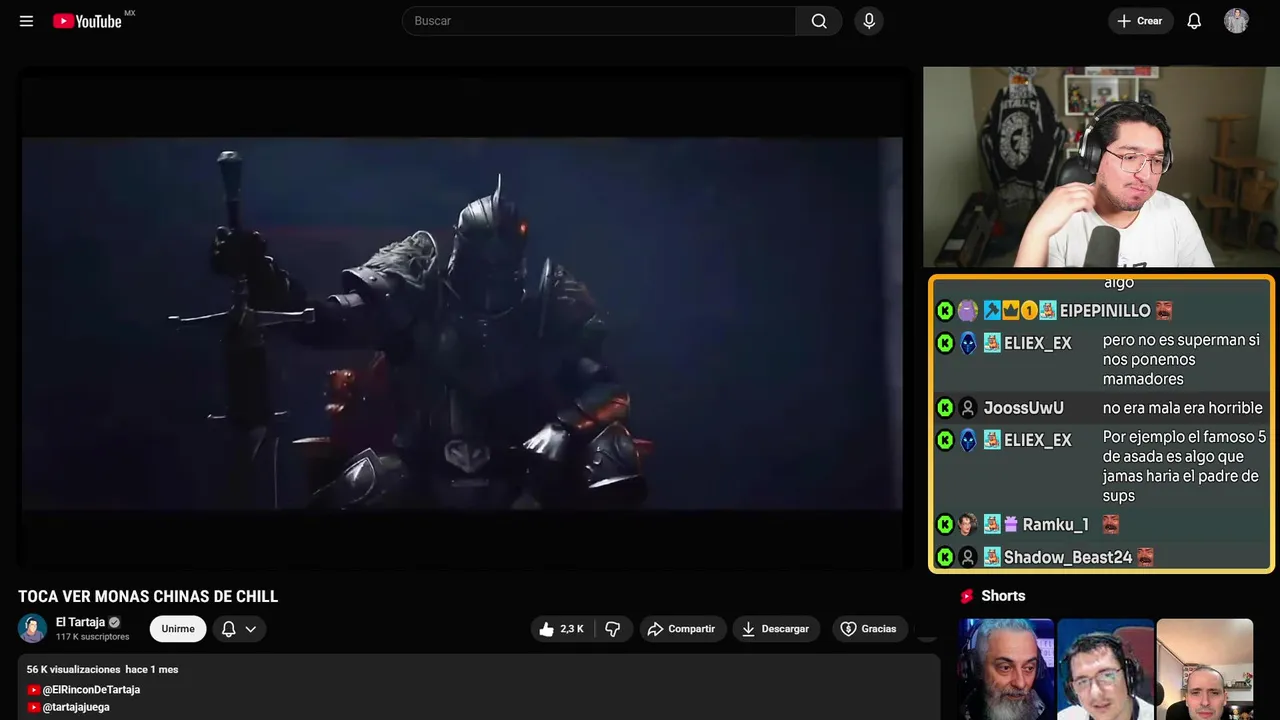This screenshot has height=720, width=1280.
Task: Click Ramku_1 username in chat
Action: pyautogui.click(x=1056, y=525)
